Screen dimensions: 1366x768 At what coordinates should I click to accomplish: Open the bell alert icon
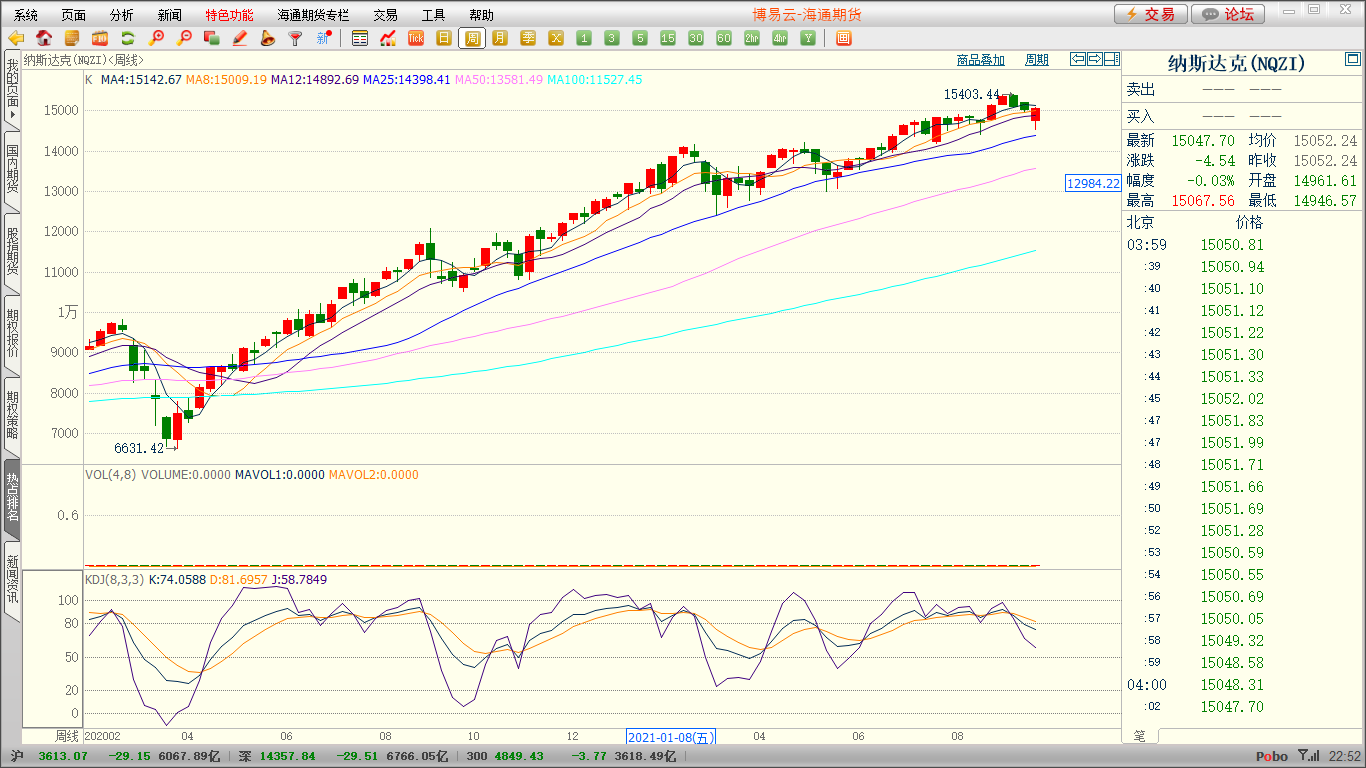(268, 38)
